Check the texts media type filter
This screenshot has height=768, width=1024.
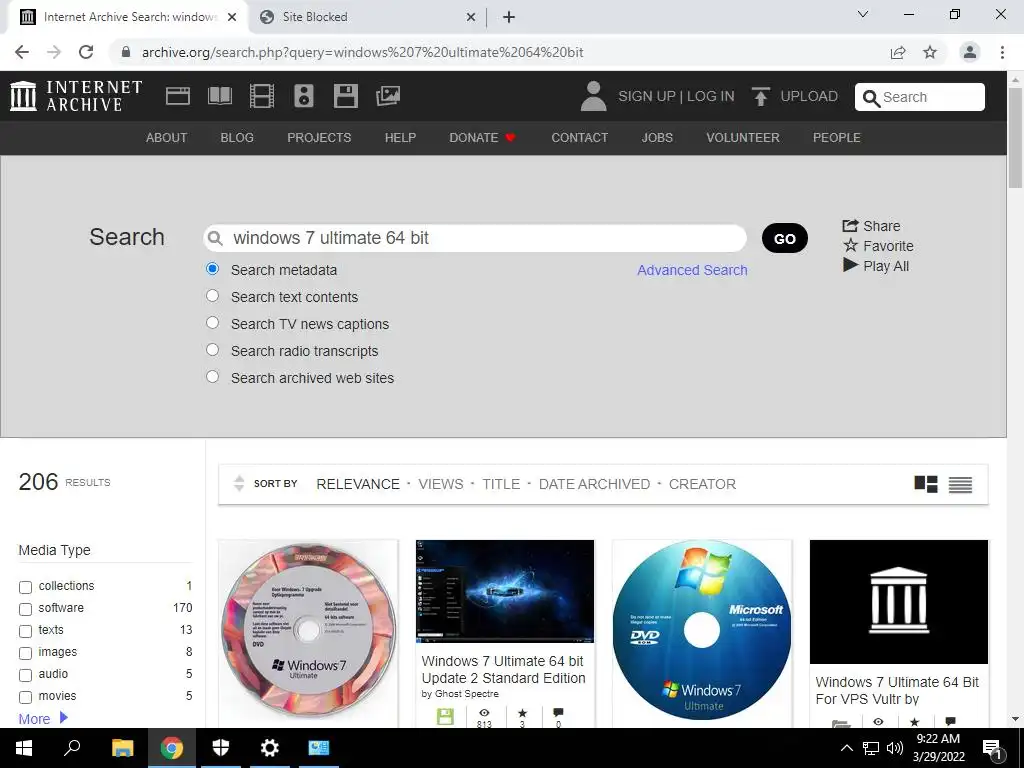tap(25, 632)
